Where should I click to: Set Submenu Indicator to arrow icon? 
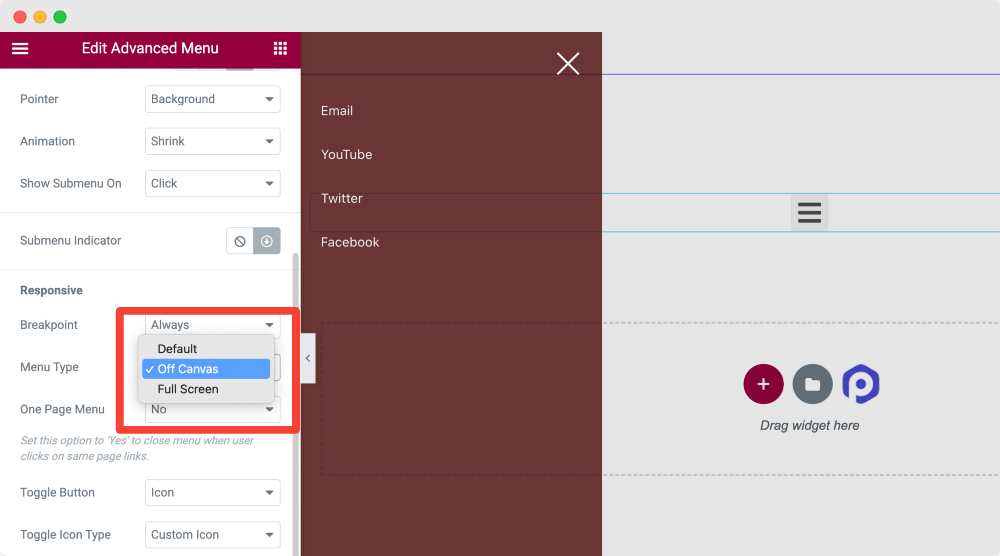pyautogui.click(x=267, y=241)
